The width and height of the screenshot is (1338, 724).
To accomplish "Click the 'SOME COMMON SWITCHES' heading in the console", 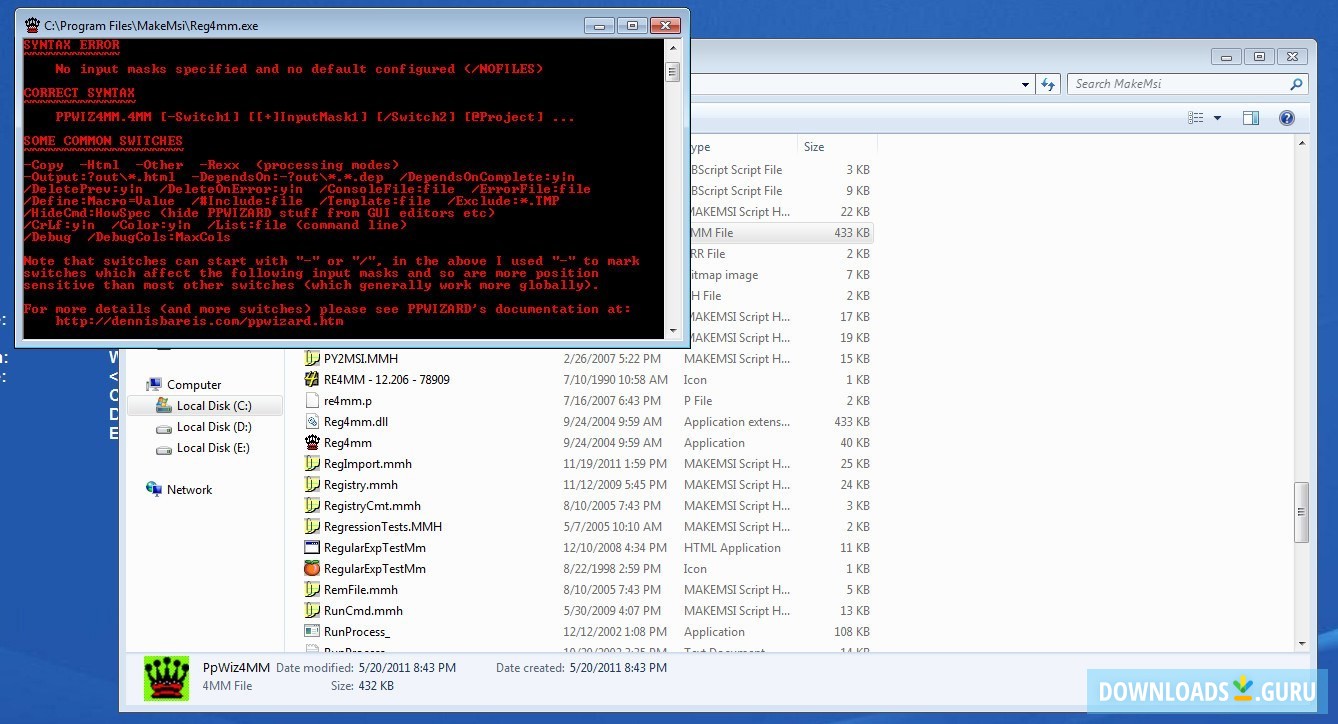I will tap(103, 141).
